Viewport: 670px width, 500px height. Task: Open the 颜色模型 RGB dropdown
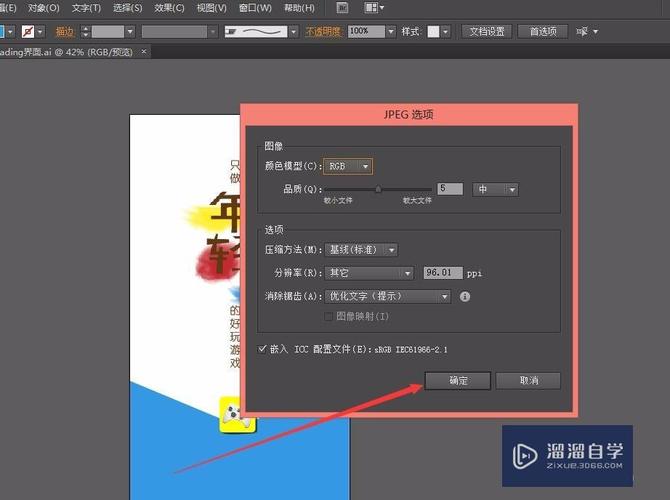(x=348, y=166)
